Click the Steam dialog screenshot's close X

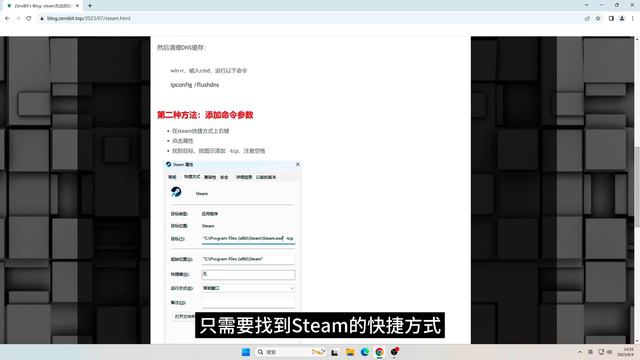[x=298, y=164]
